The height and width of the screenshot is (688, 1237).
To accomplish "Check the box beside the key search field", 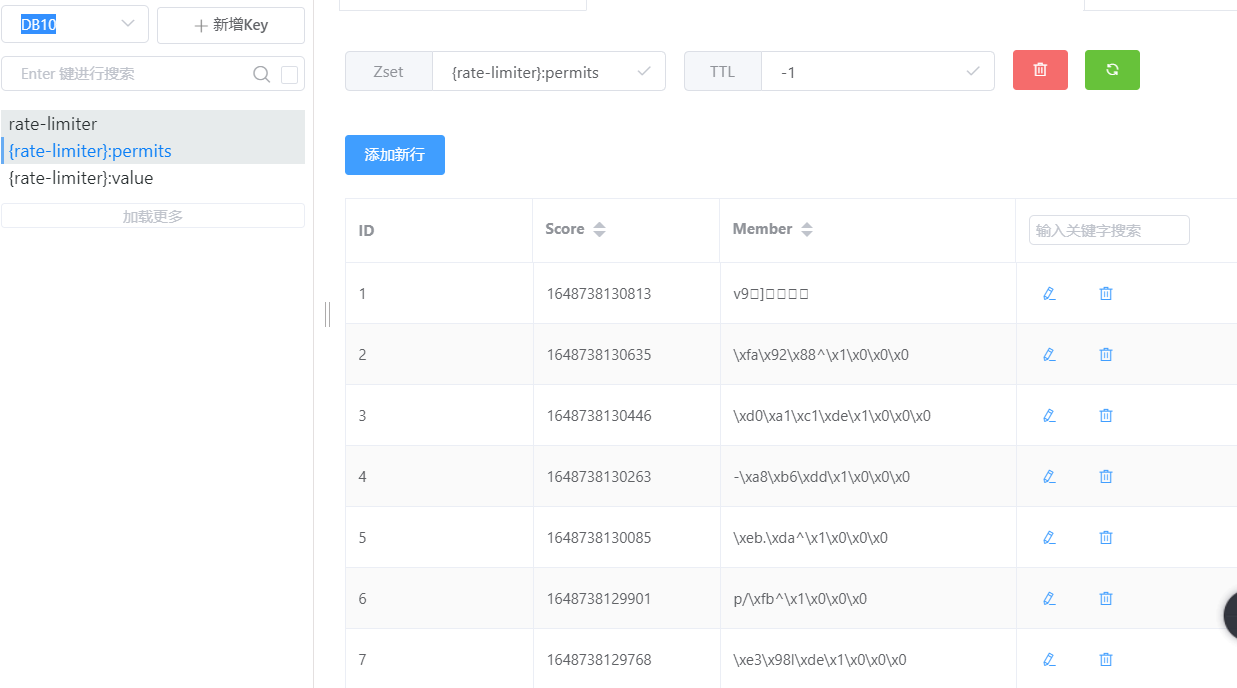I will (289, 74).
